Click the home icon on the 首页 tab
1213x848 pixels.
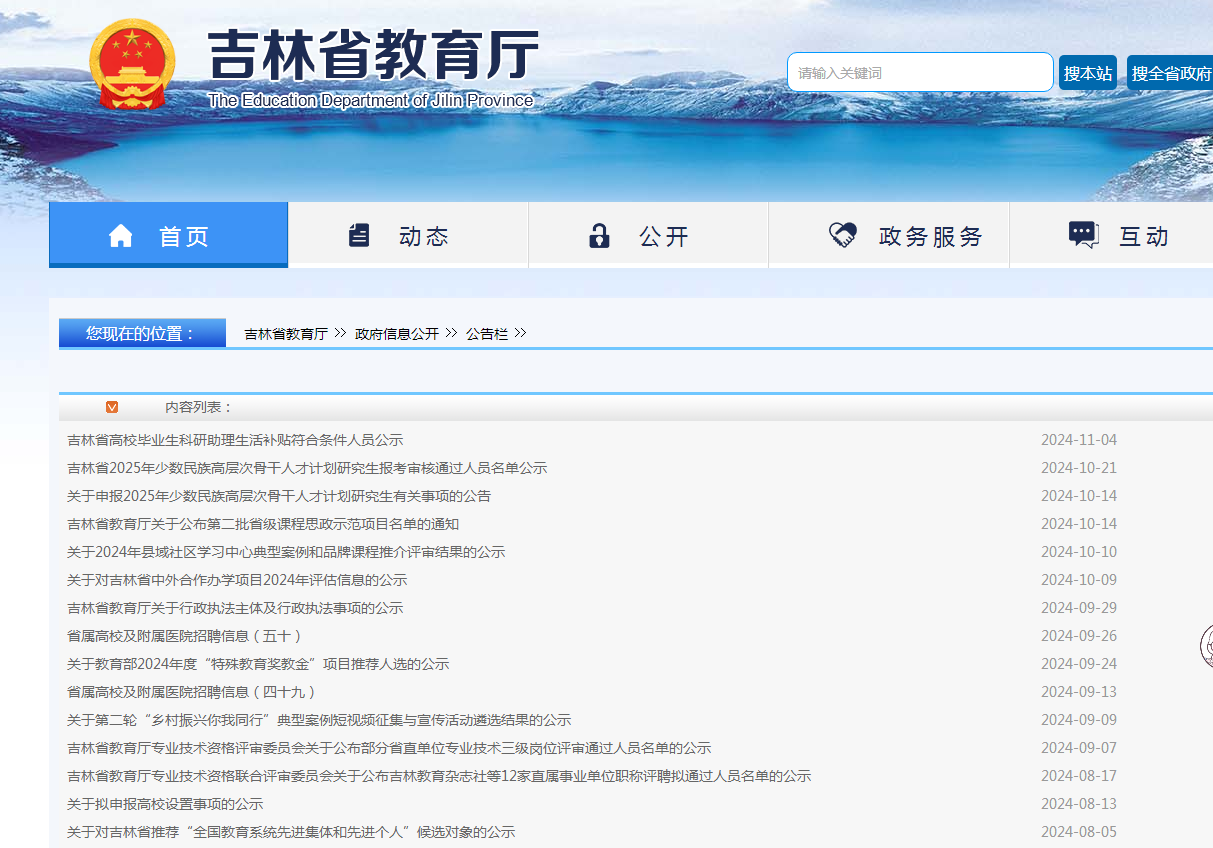tap(121, 234)
